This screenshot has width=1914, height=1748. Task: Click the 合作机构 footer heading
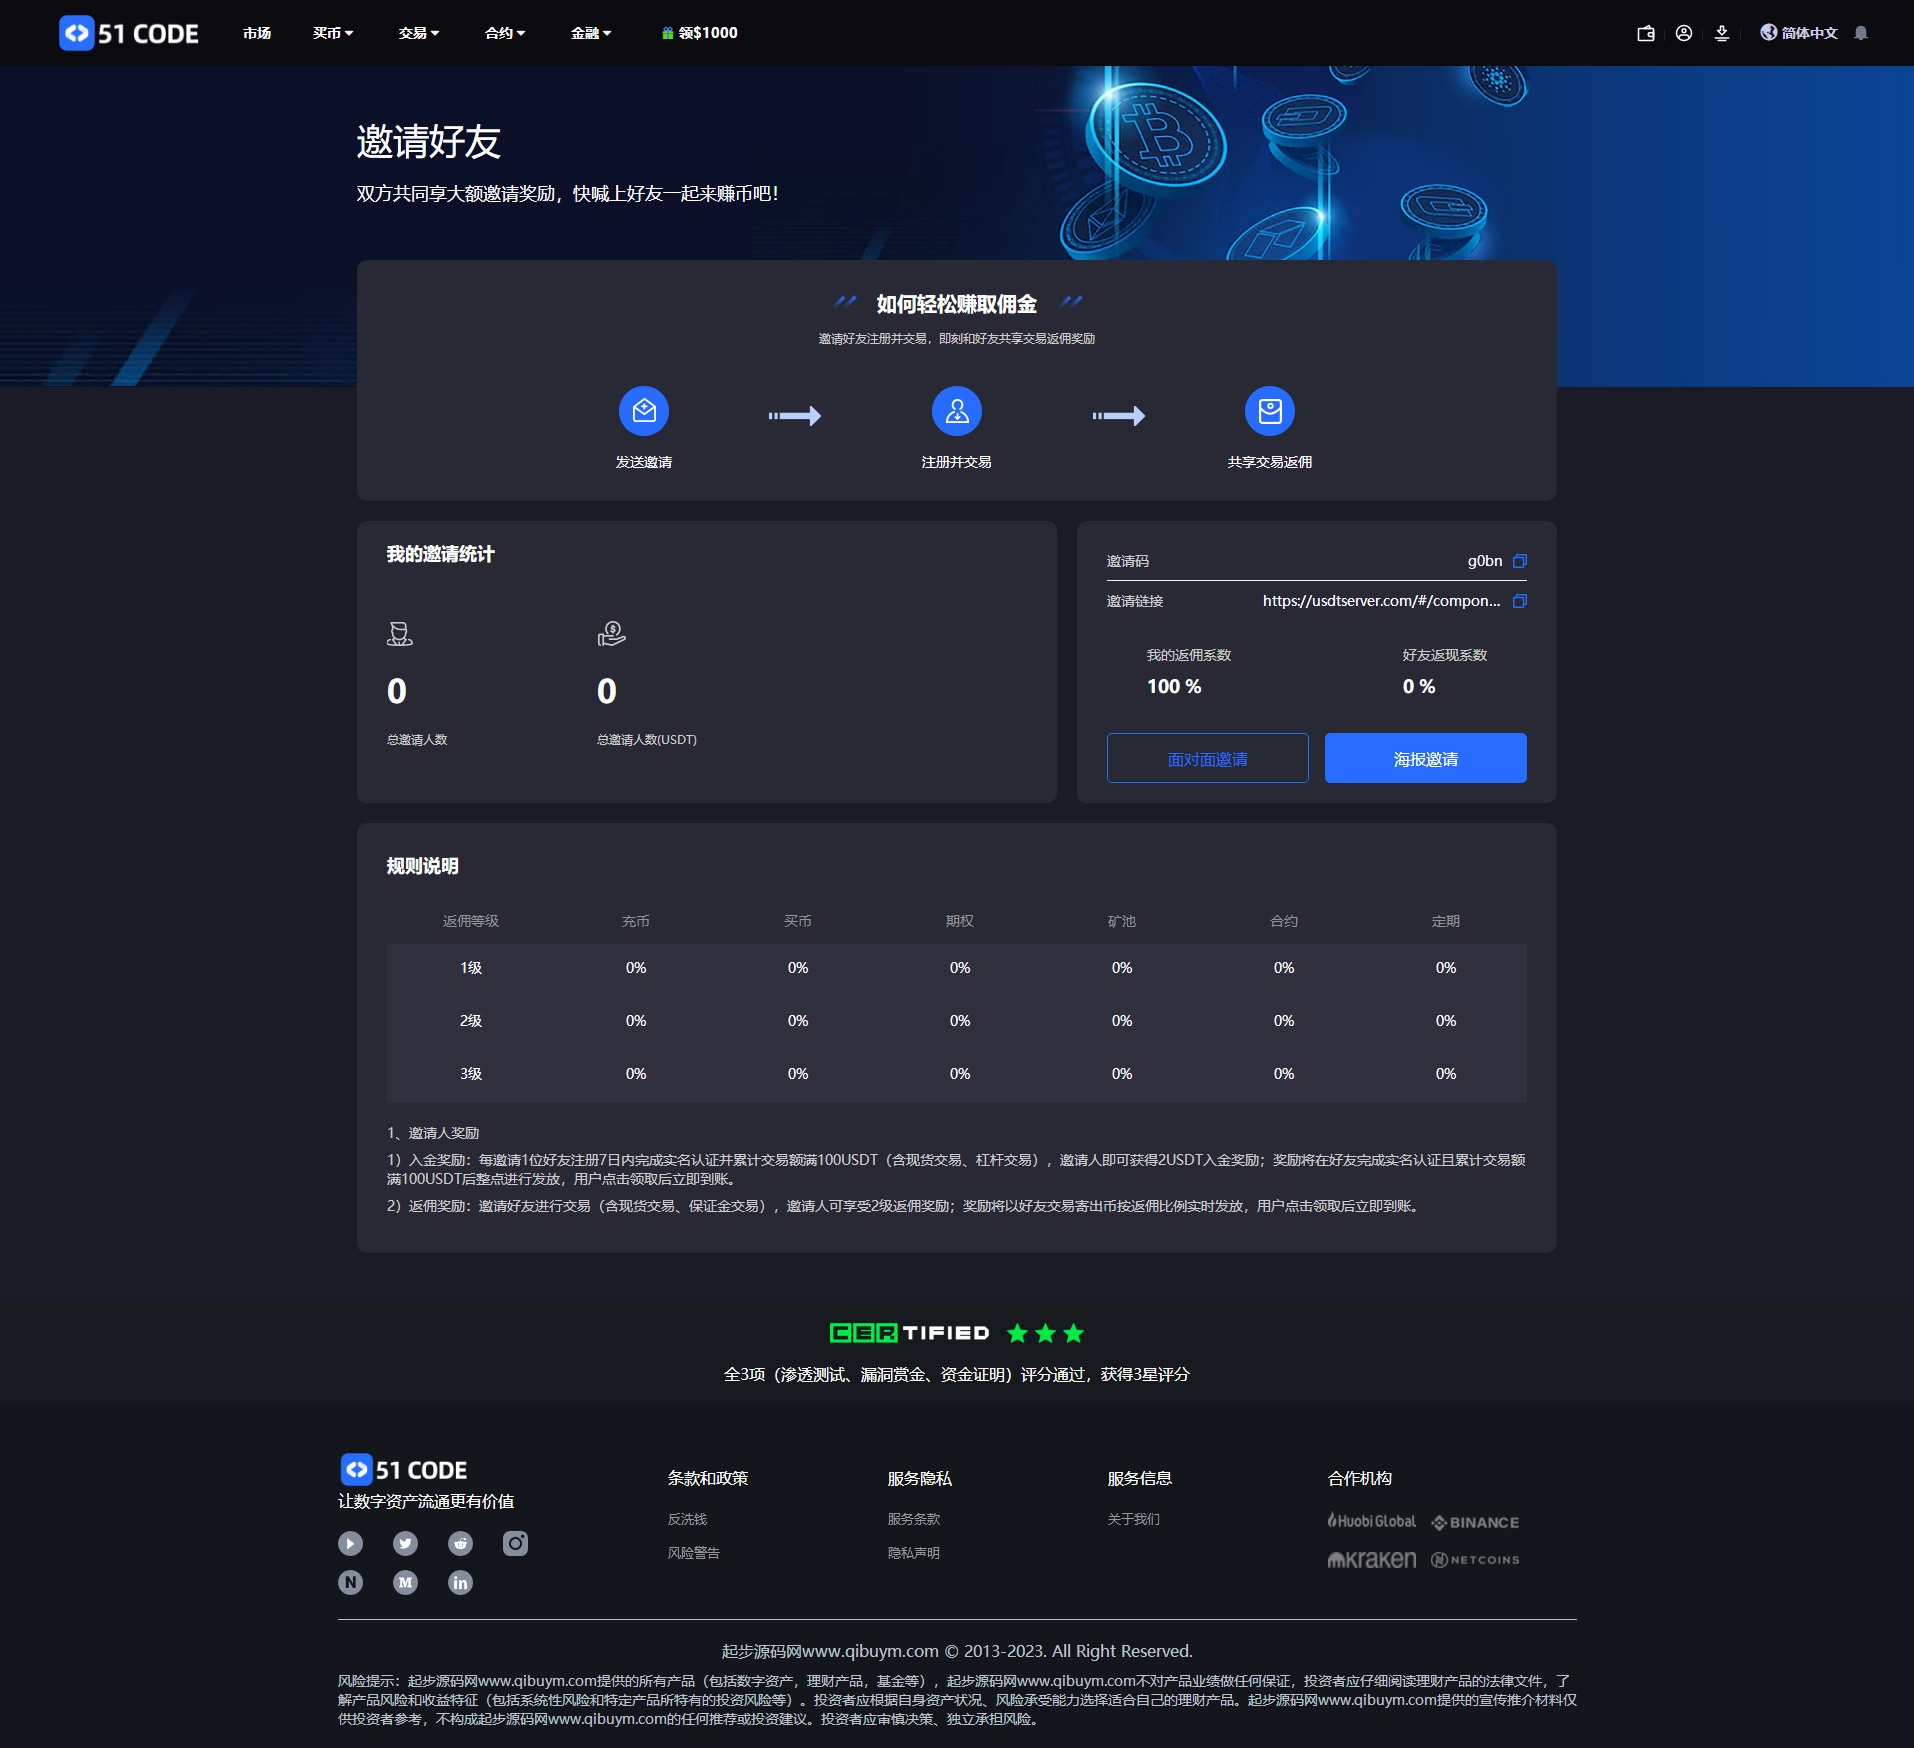[x=1360, y=1479]
